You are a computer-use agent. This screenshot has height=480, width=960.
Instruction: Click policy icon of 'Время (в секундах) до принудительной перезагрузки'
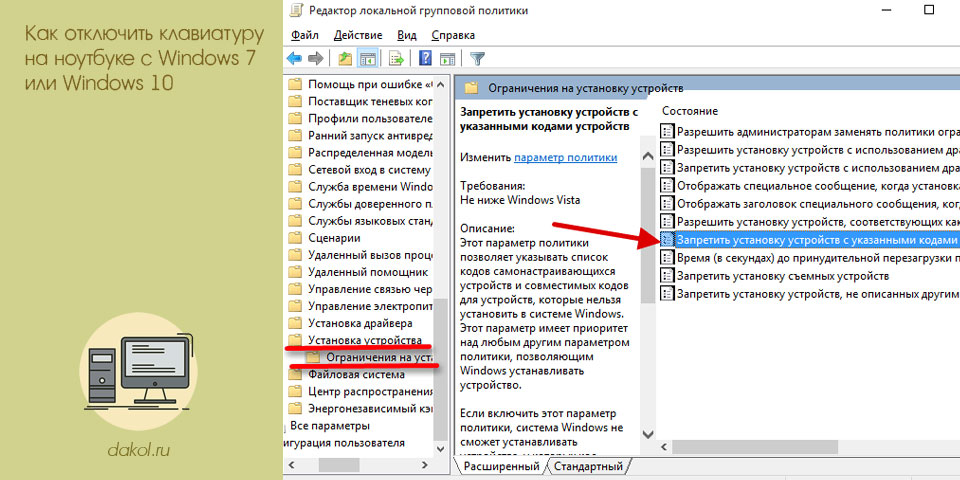[667, 257]
